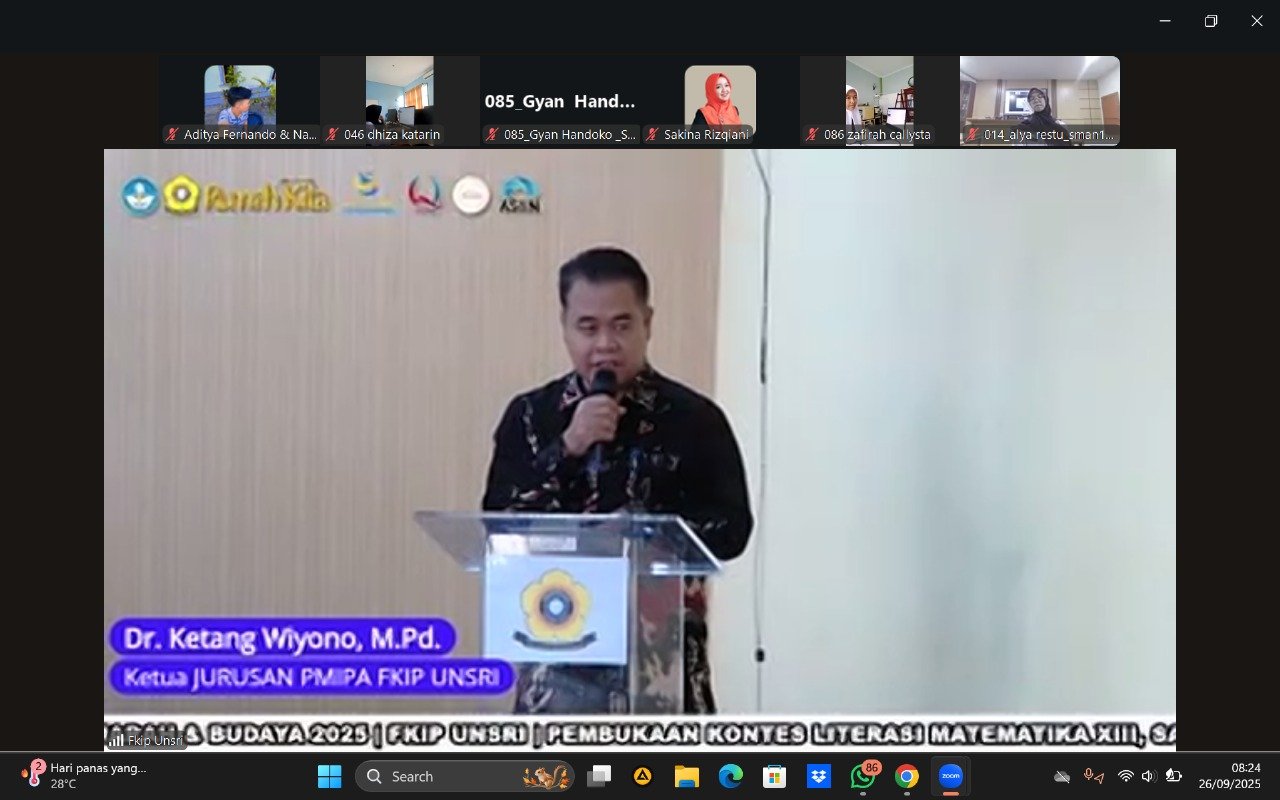This screenshot has width=1280, height=800.
Task: Switch to Google Chrome in the taskbar
Action: click(x=907, y=776)
